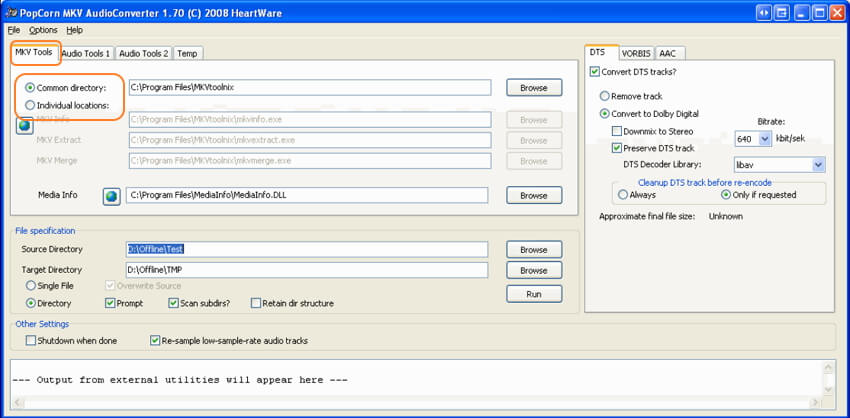Image resolution: width=850 pixels, height=418 pixels.
Task: Click the Source Directory input field
Action: click(x=307, y=249)
